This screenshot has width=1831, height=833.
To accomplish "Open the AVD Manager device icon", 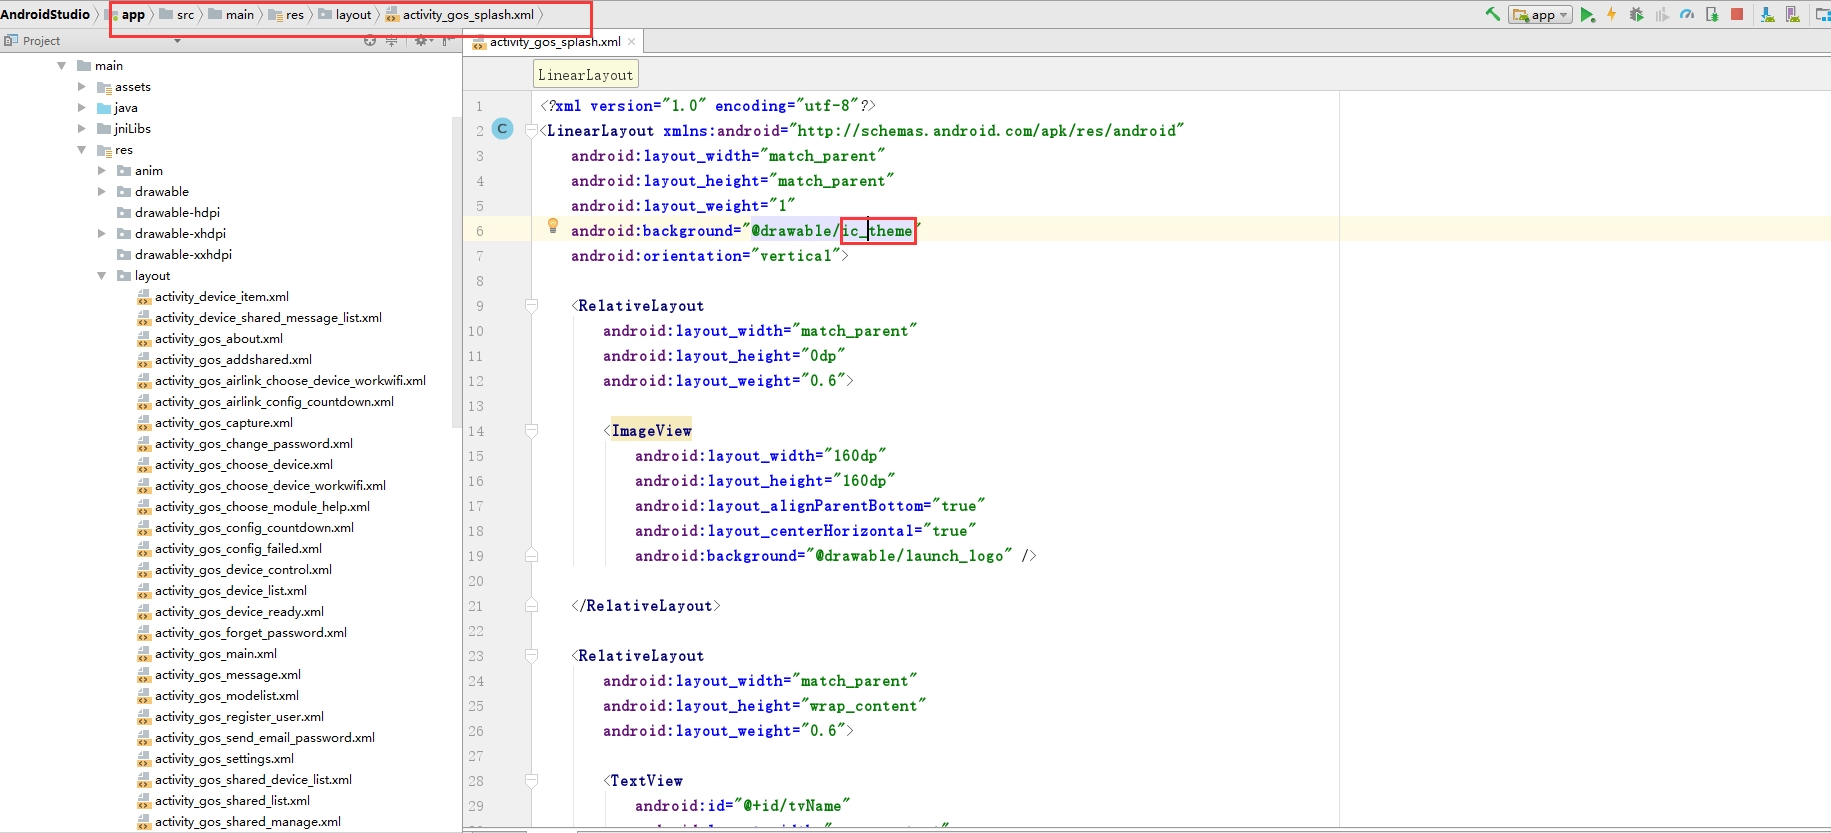I will [1792, 14].
